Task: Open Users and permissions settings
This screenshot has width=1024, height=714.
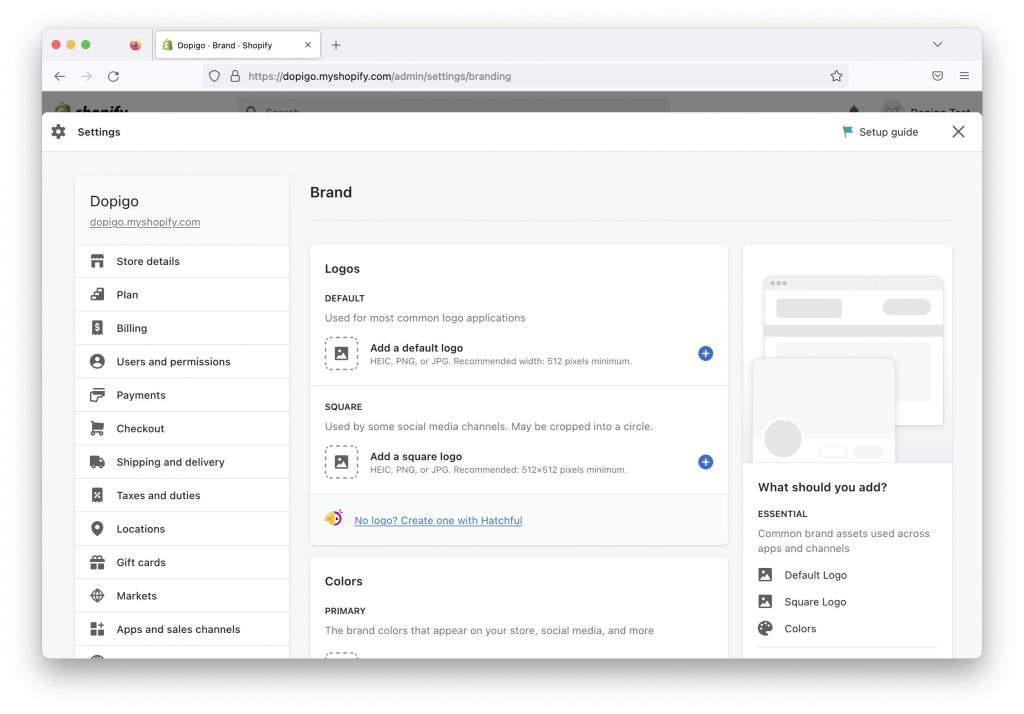Action: tap(182, 361)
